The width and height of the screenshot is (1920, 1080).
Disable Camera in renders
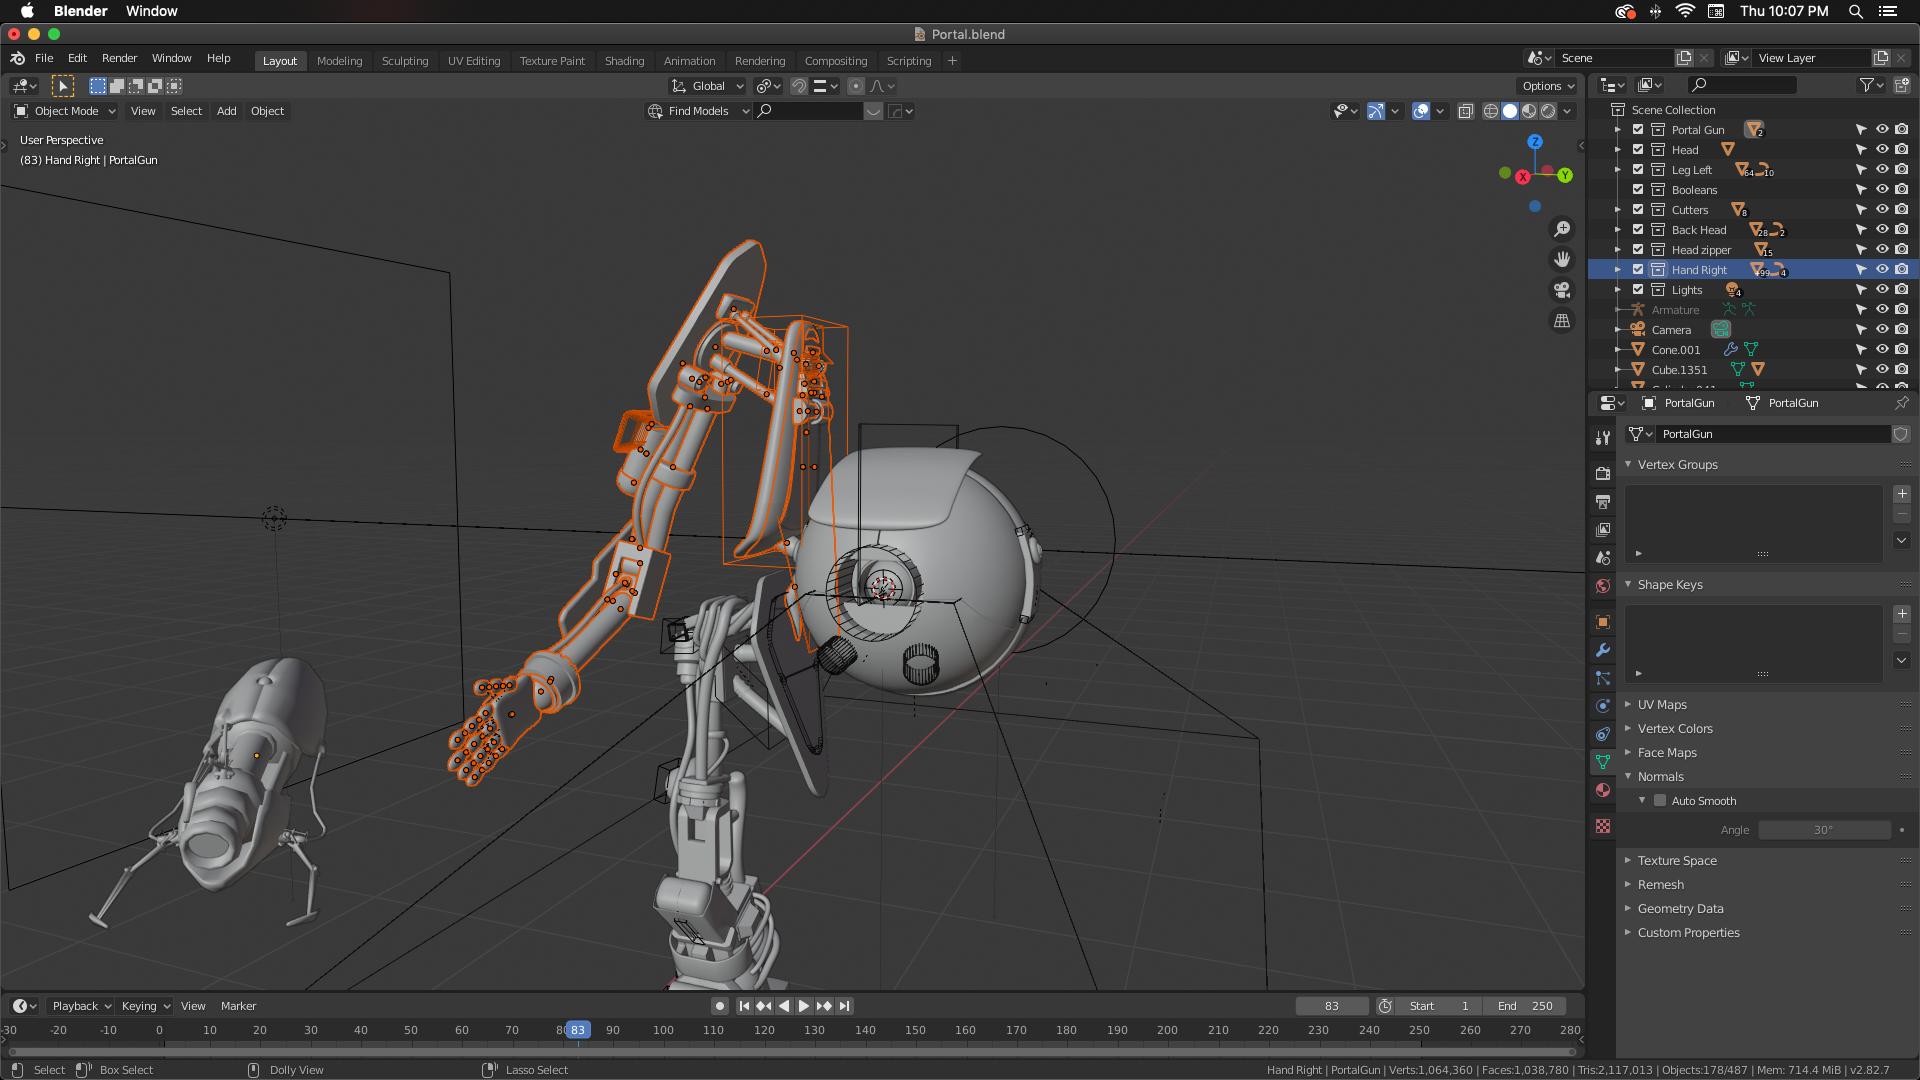[x=1901, y=330]
